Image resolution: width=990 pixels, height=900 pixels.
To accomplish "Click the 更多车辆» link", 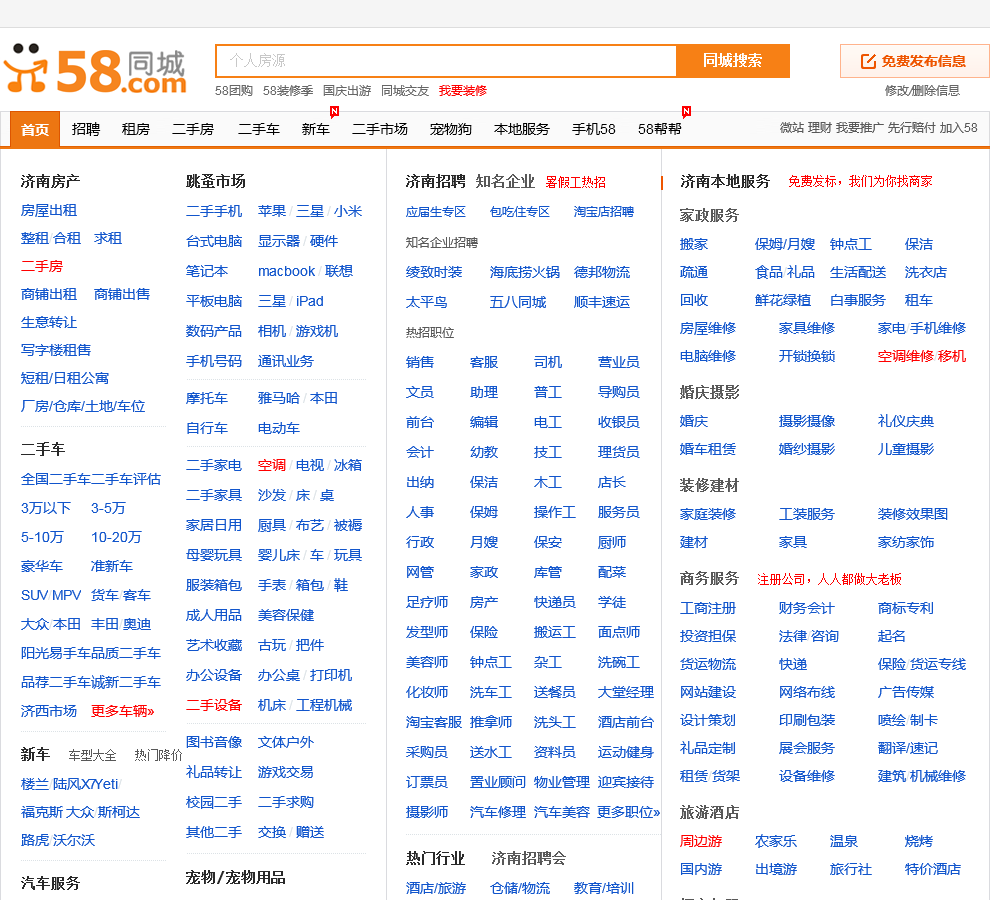I will point(122,711).
